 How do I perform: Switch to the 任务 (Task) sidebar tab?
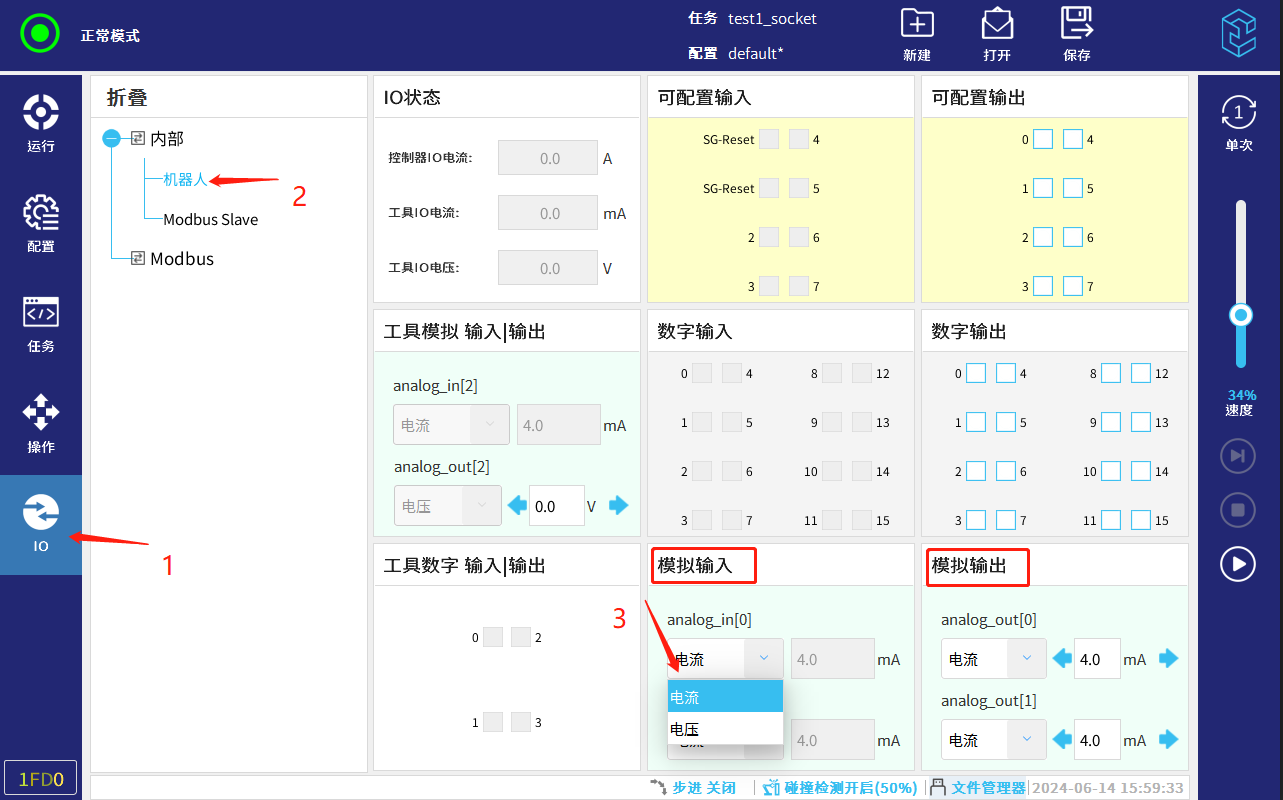[x=41, y=324]
